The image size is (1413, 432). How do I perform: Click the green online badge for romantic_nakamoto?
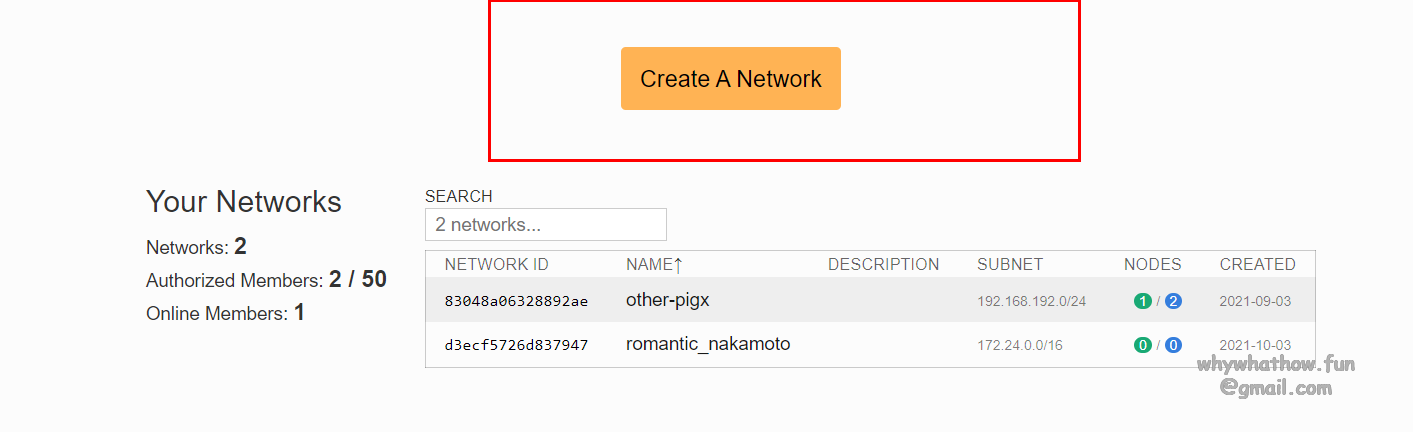[x=1142, y=345]
